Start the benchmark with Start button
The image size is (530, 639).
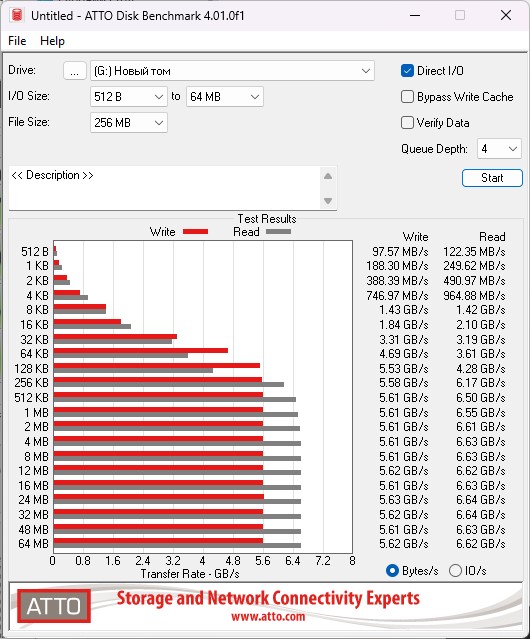[492, 178]
